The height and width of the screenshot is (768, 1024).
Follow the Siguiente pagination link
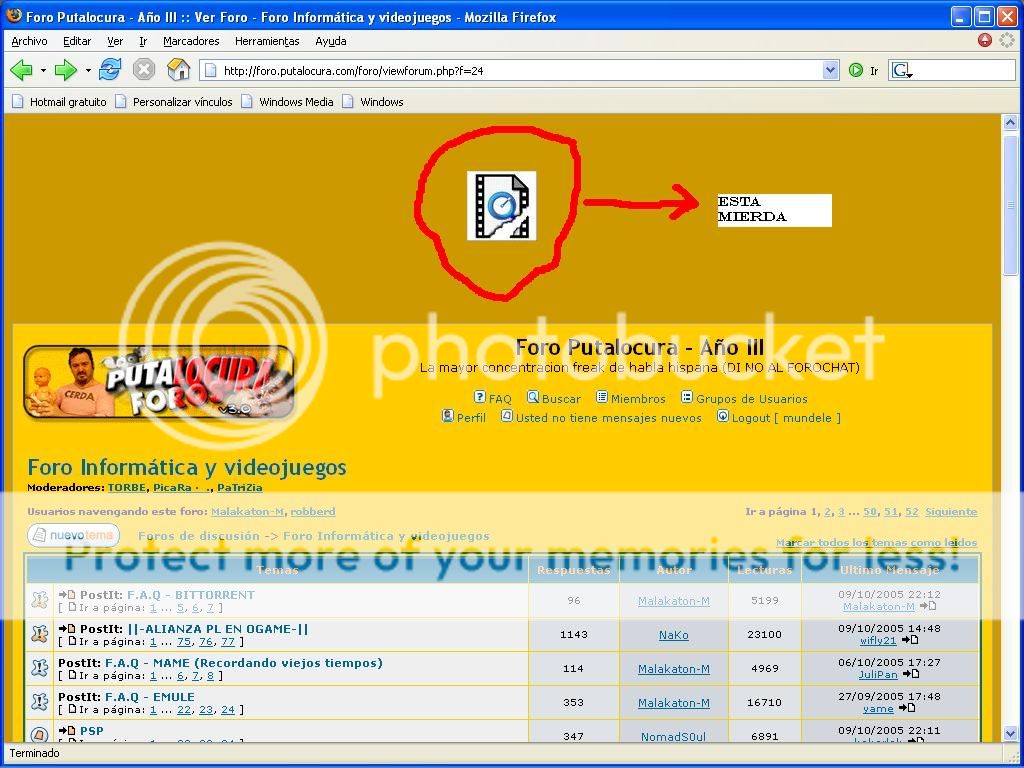[951, 511]
